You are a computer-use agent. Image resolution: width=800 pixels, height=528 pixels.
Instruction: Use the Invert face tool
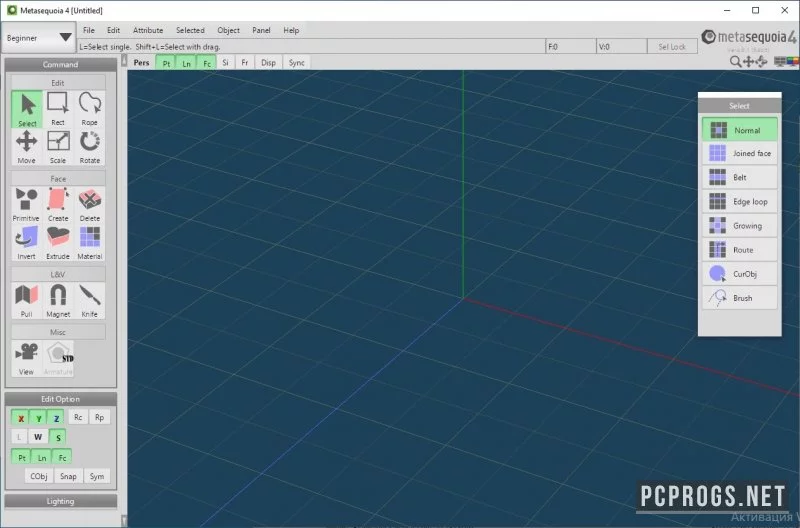pos(27,243)
